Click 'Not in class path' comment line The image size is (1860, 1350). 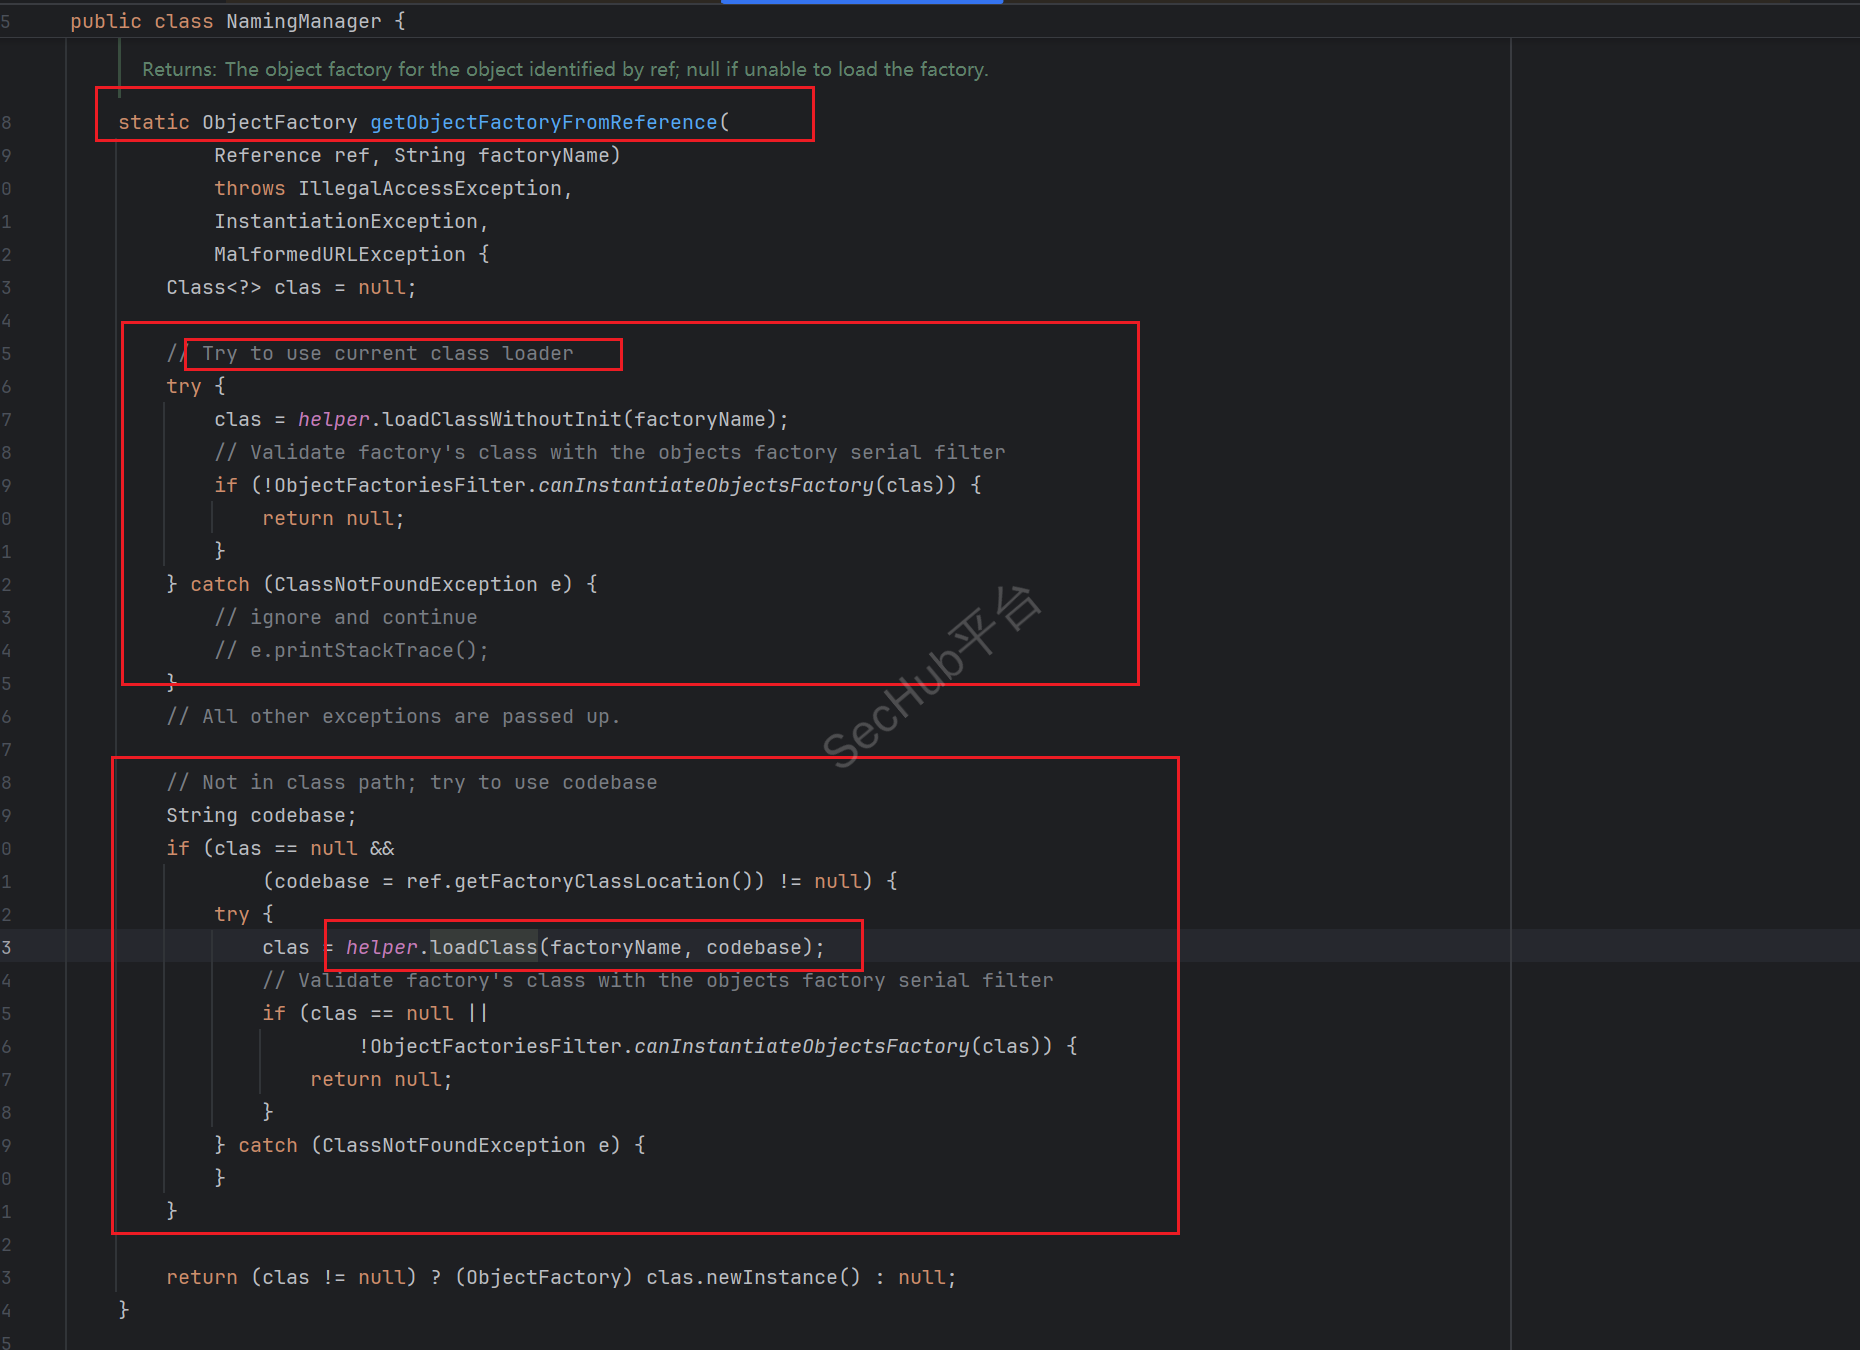click(411, 782)
